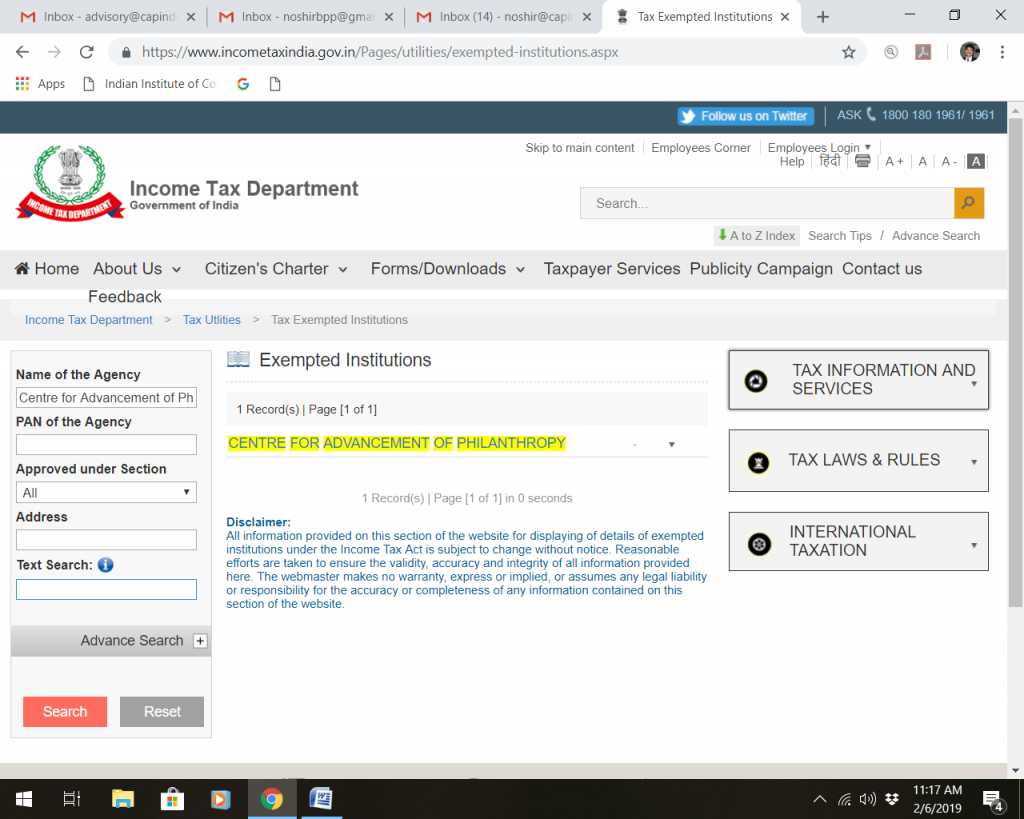Click the info icon beside Text Search
This screenshot has height=819, width=1024.
pyautogui.click(x=107, y=564)
